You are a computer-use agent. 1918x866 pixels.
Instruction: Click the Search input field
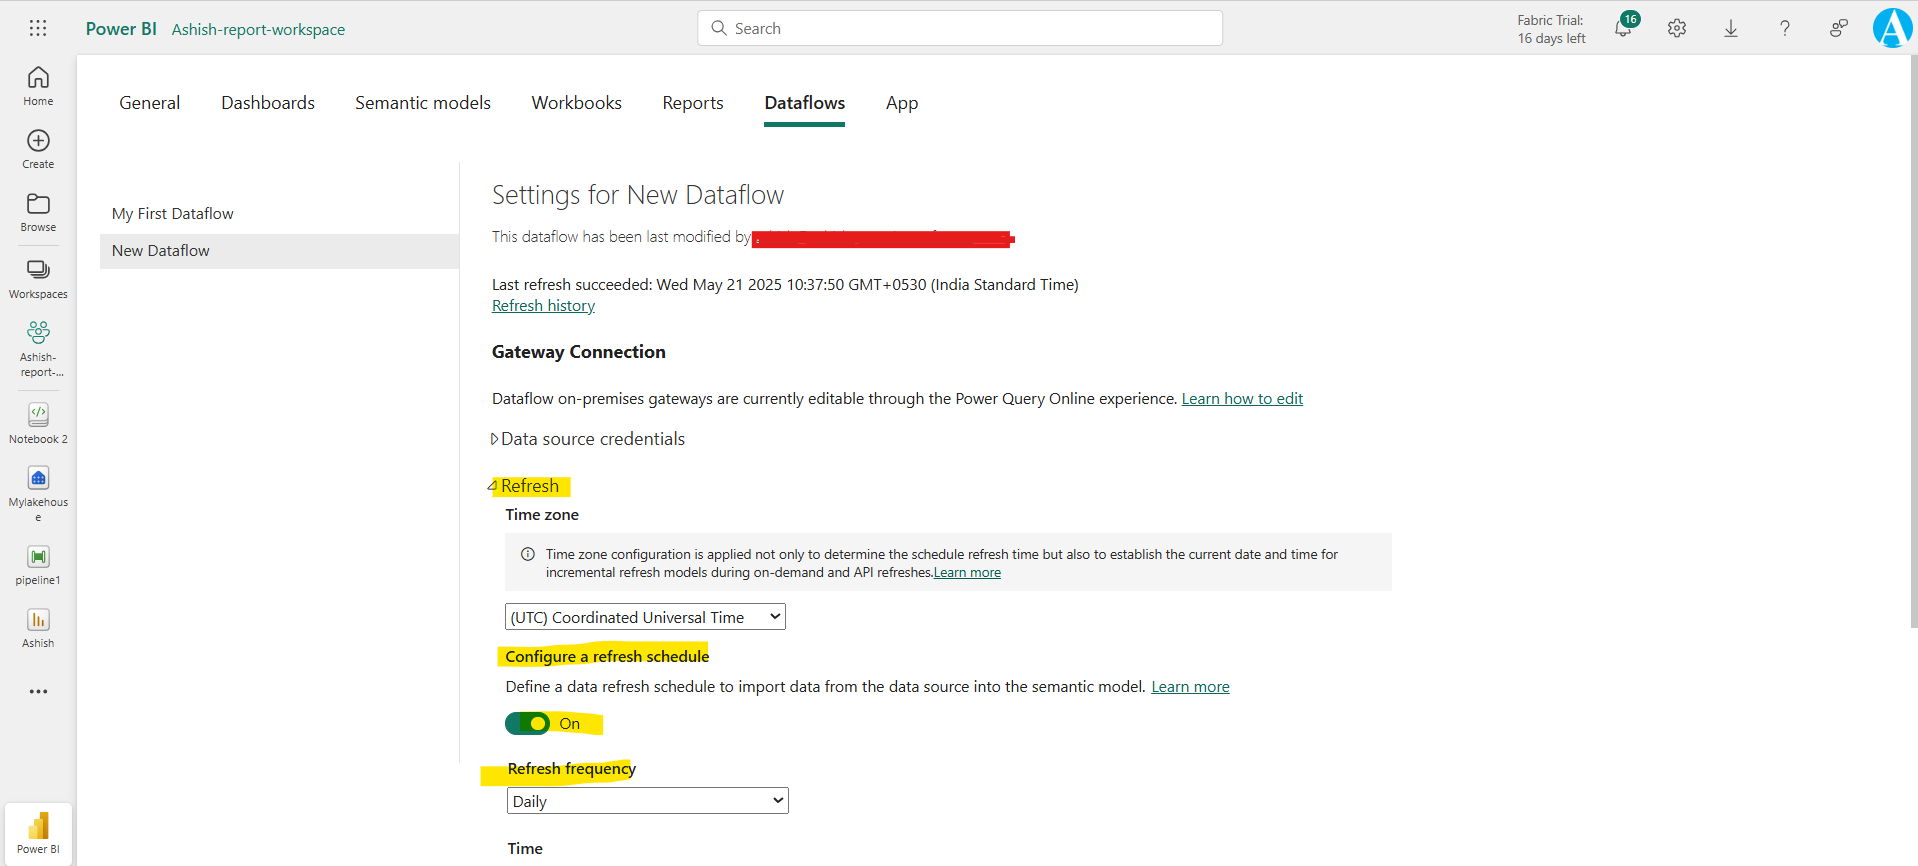click(960, 28)
